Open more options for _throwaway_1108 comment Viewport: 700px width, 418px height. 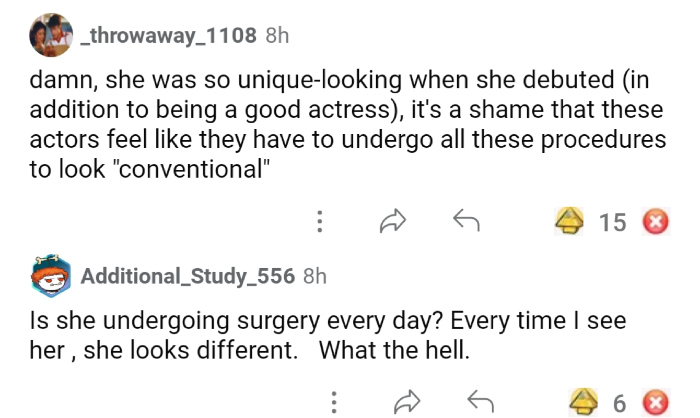coord(319,222)
